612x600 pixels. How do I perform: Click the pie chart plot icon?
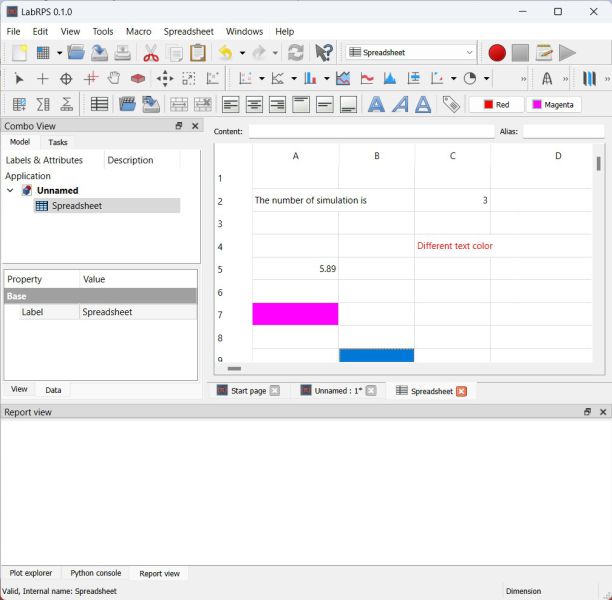pos(470,79)
